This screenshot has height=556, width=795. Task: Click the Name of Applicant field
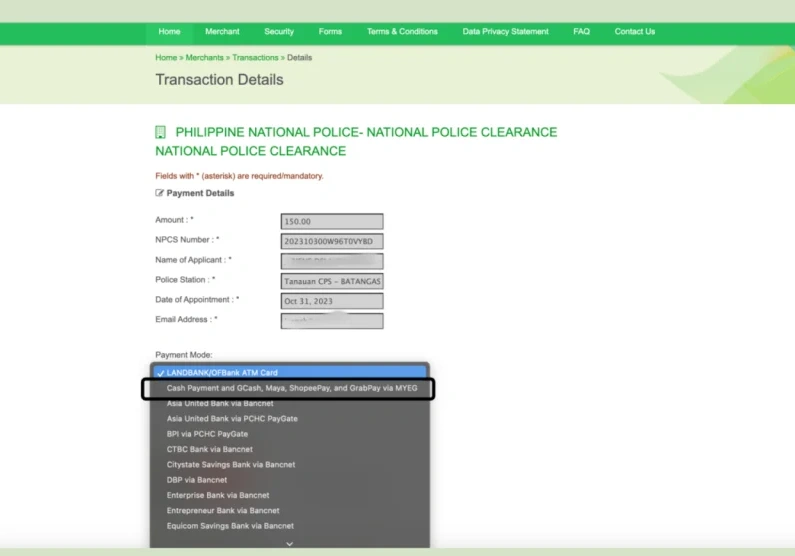332,261
